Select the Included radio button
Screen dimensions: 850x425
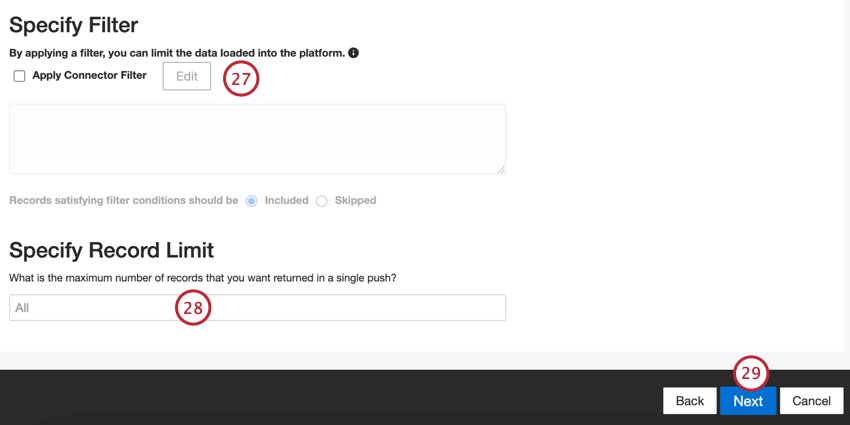[252, 201]
